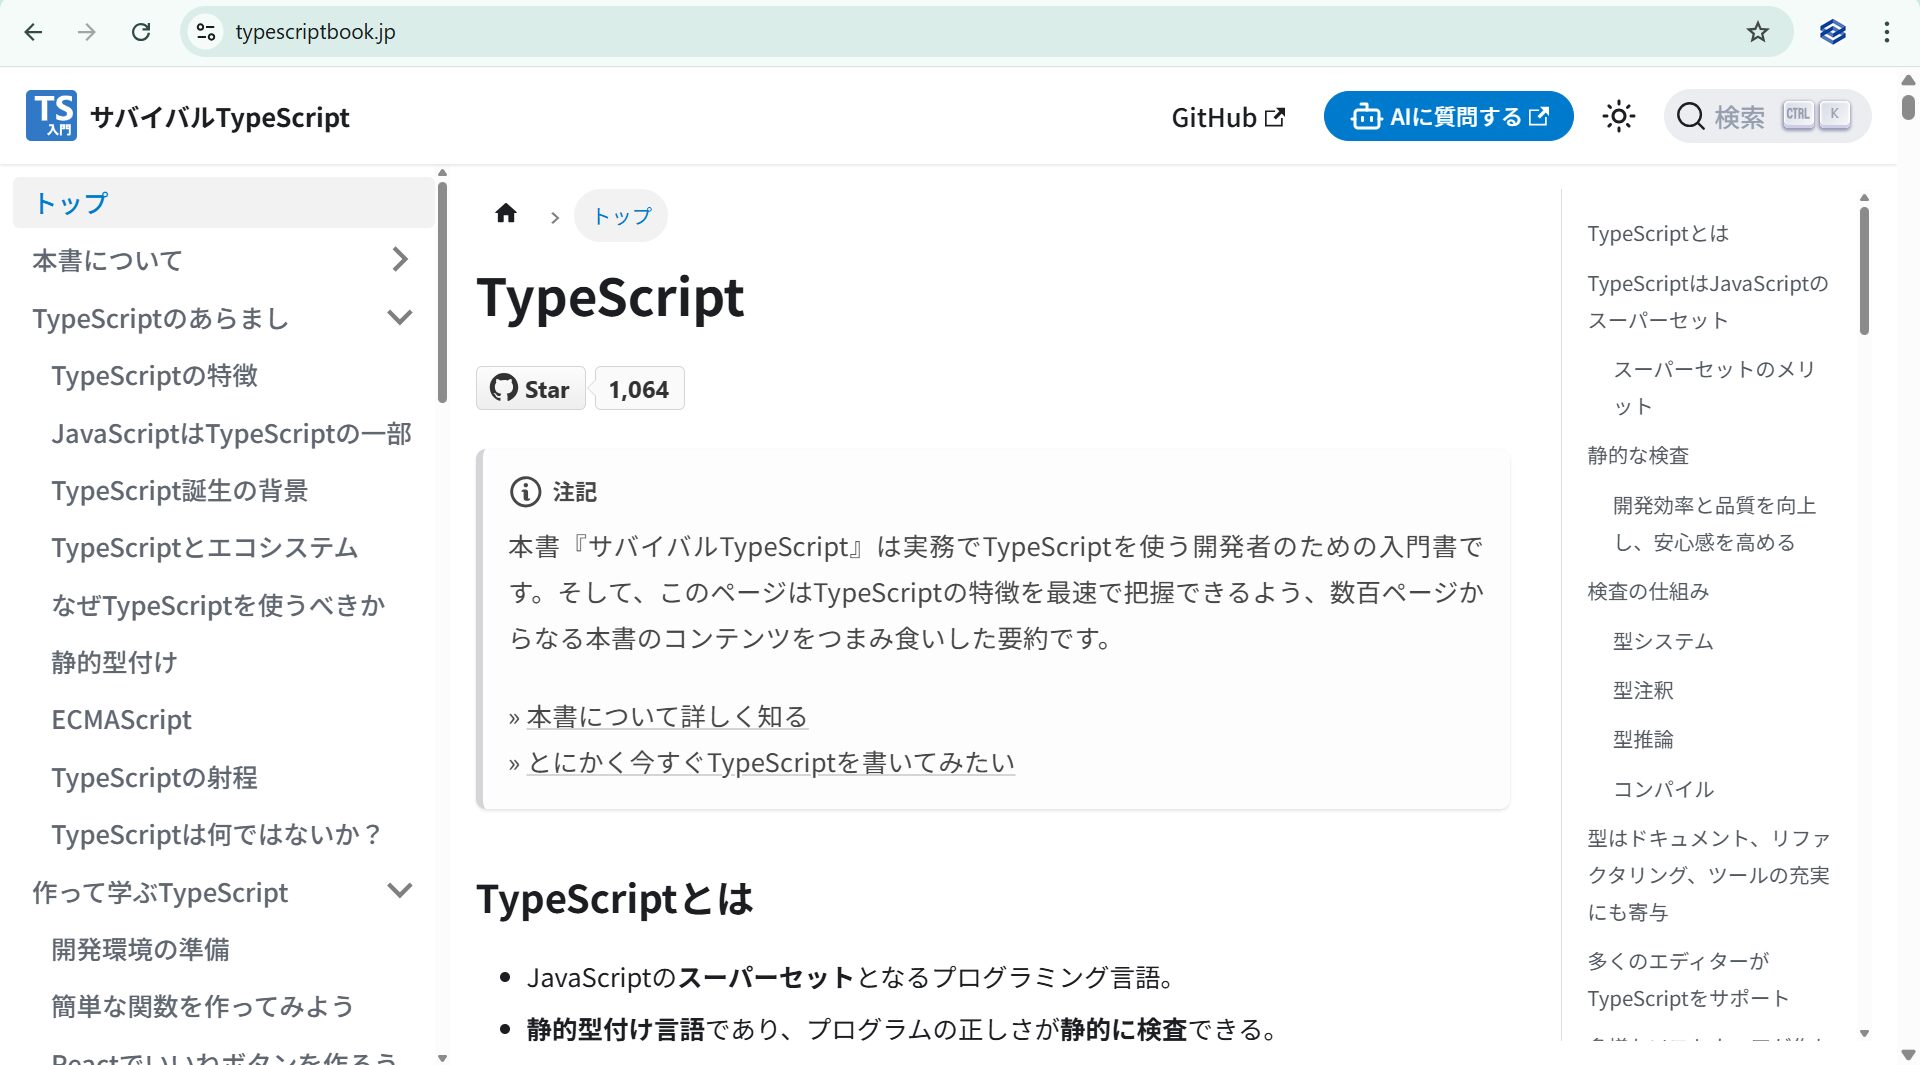The height and width of the screenshot is (1065, 1920).
Task: Click the AIに質問する button
Action: (1448, 117)
